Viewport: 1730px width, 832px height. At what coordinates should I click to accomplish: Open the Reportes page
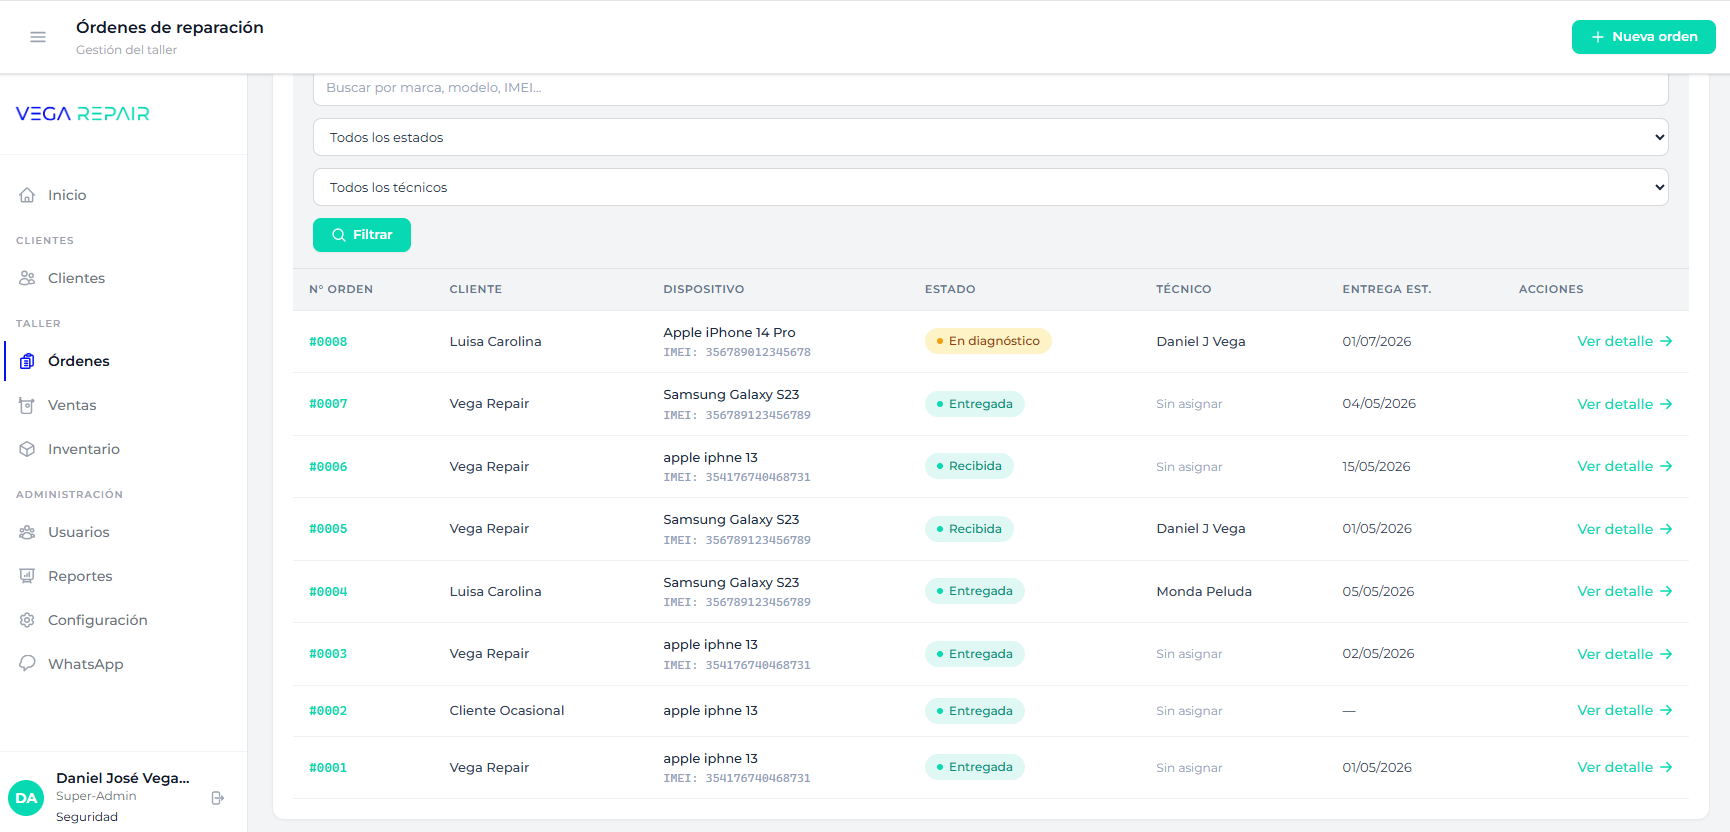click(x=124, y=576)
